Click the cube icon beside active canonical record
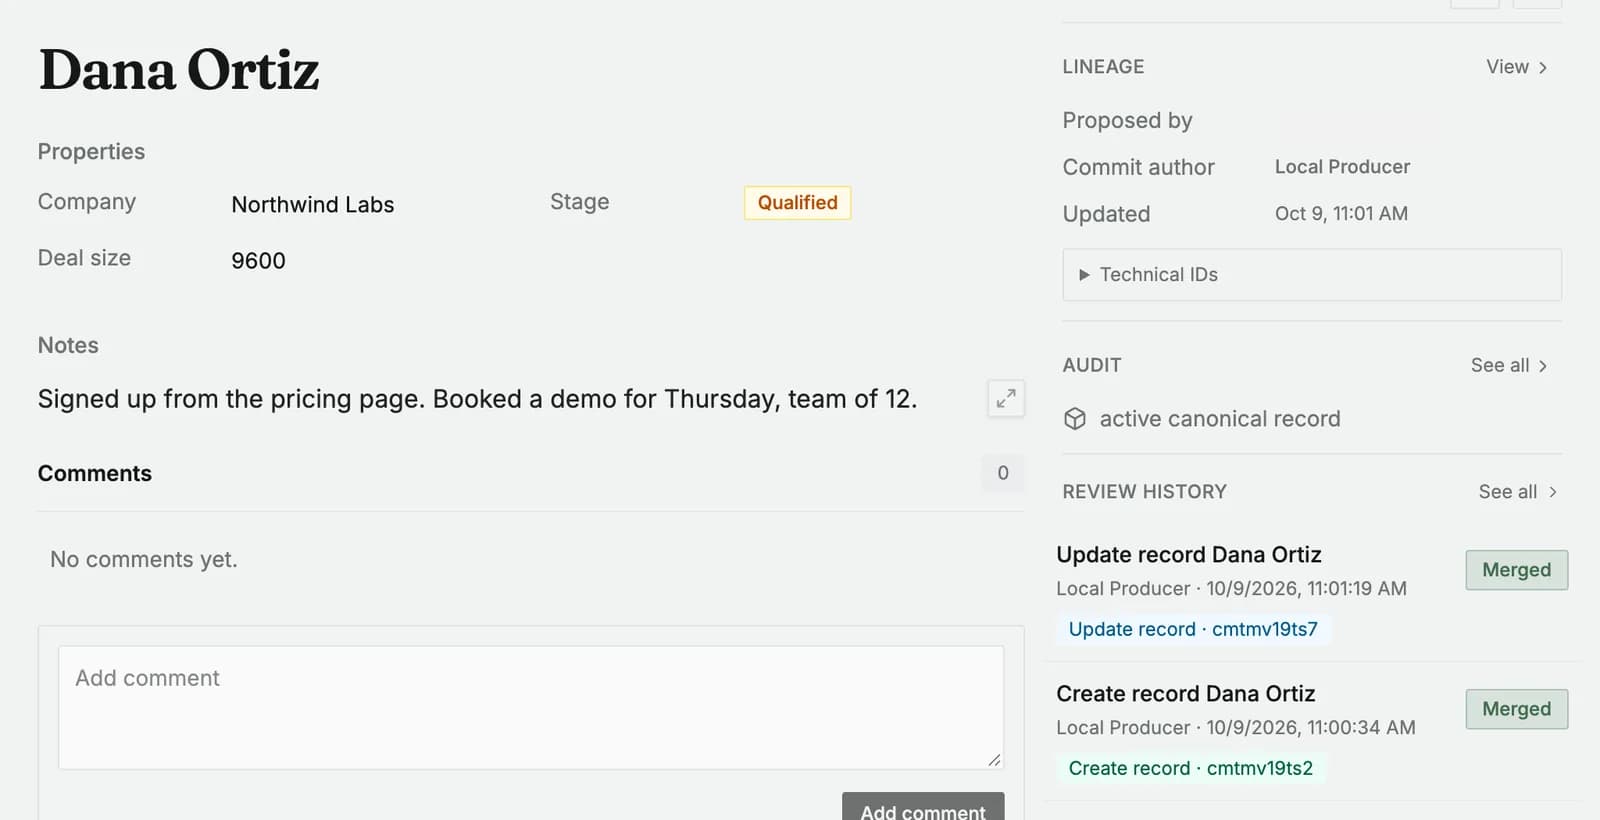This screenshot has height=820, width=1600. tap(1075, 419)
